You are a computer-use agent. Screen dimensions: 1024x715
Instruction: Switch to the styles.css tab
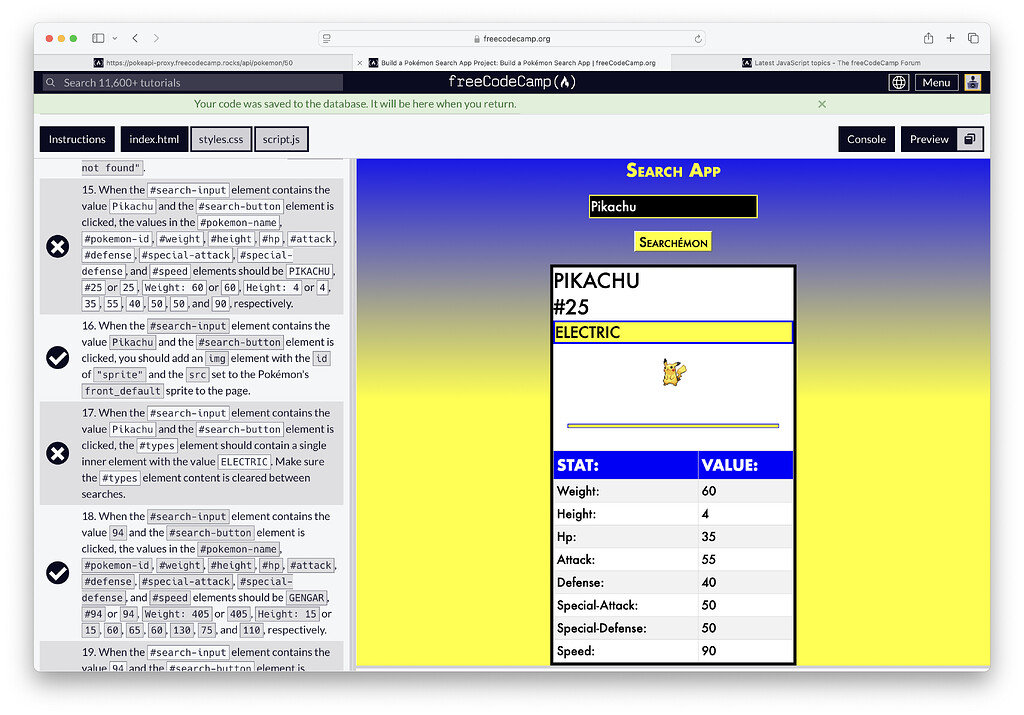221,139
